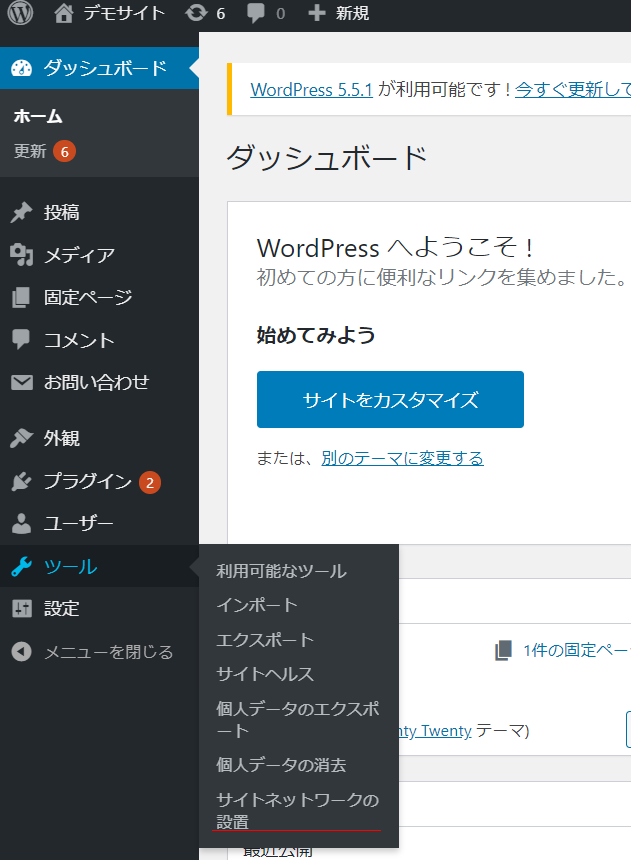Click the 今すぐ更新 link
Image resolution: width=631 pixels, height=860 pixels.
click(x=573, y=89)
